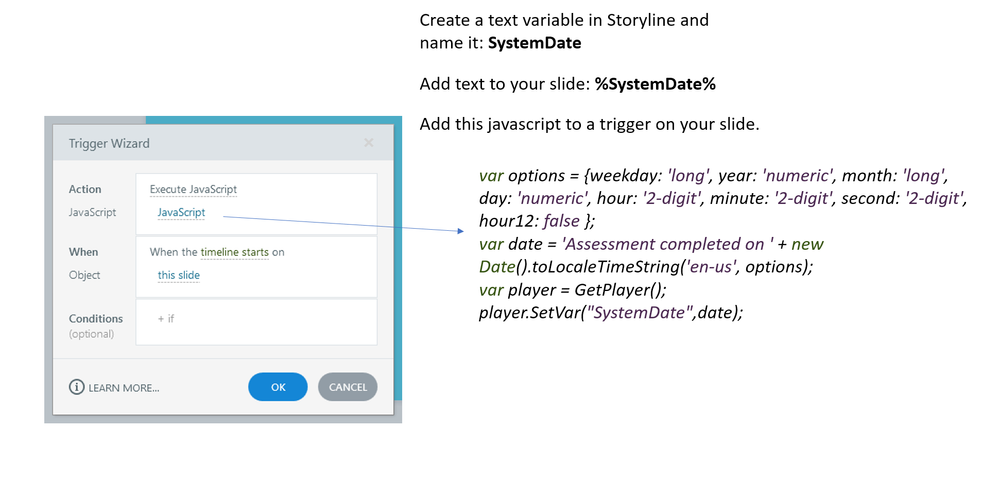
Task: Click the bold When label
Action: [83, 252]
